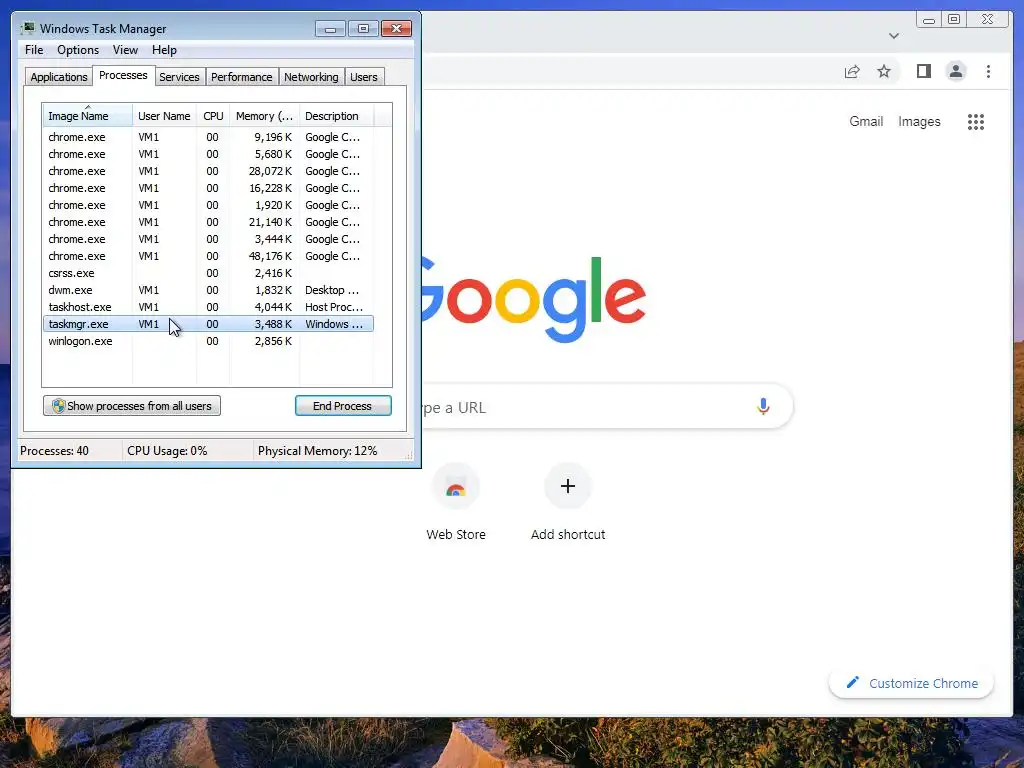The width and height of the screenshot is (1024, 768).
Task: Click the Google logo
Action: [534, 299]
